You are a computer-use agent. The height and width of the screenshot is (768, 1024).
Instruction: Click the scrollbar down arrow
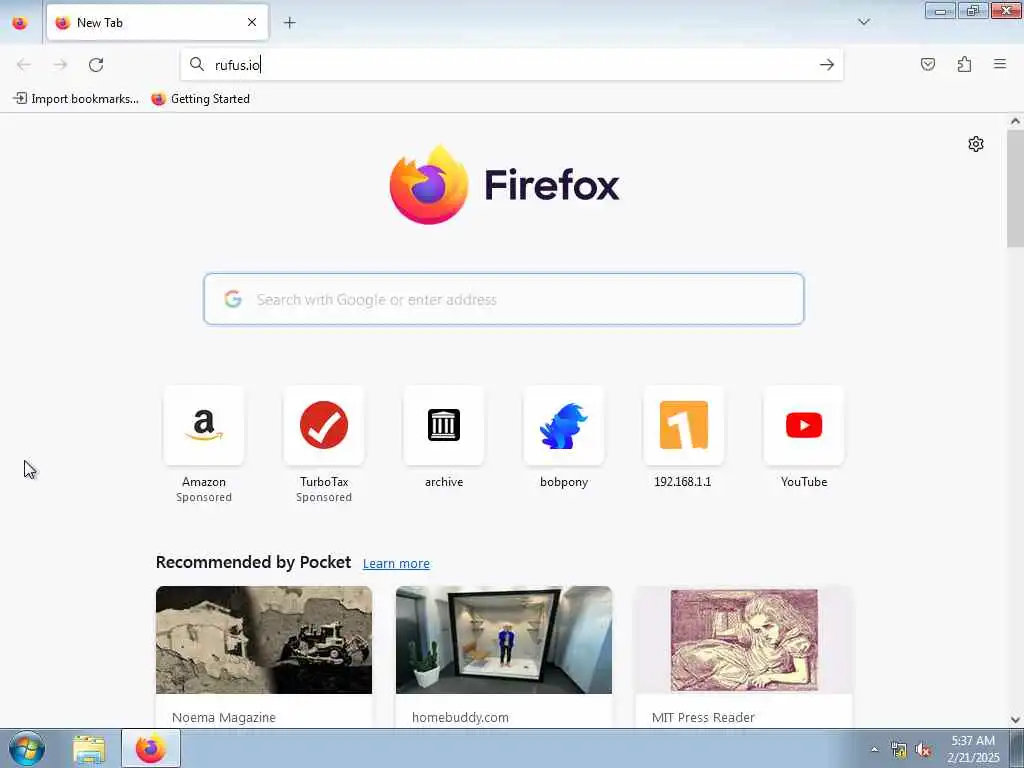tap(1015, 720)
